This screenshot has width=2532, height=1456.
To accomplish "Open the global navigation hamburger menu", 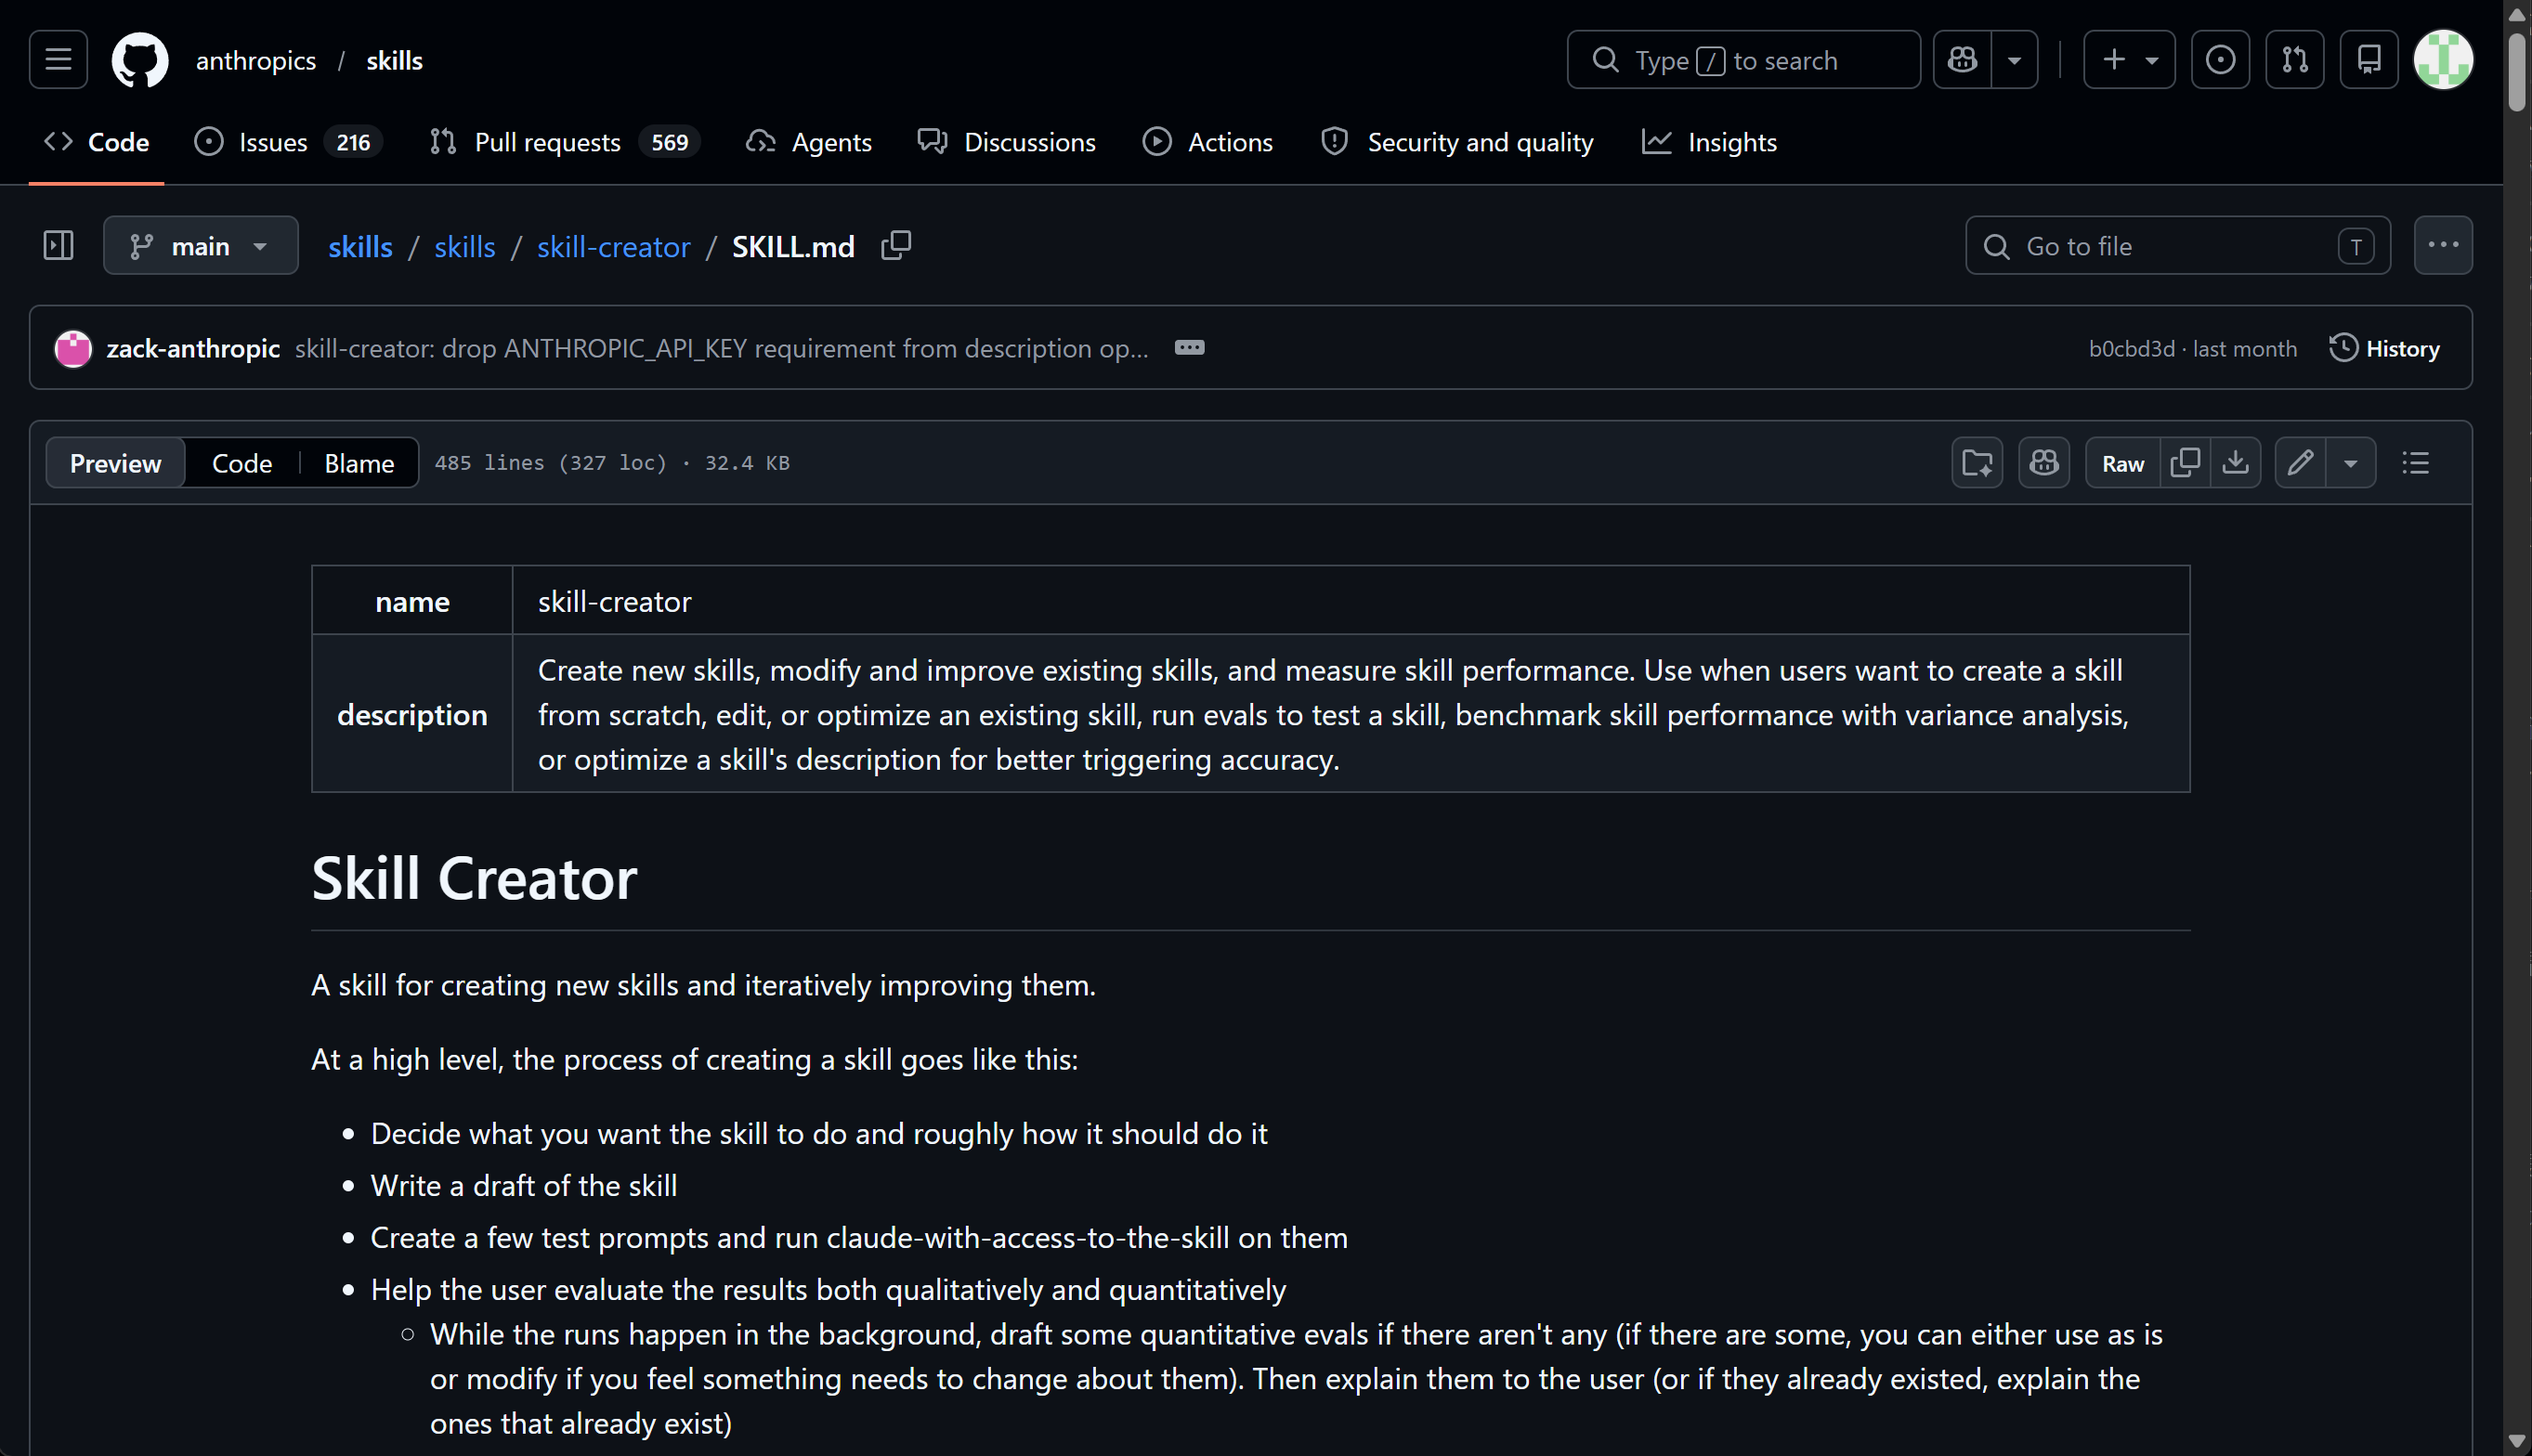I will [x=58, y=60].
